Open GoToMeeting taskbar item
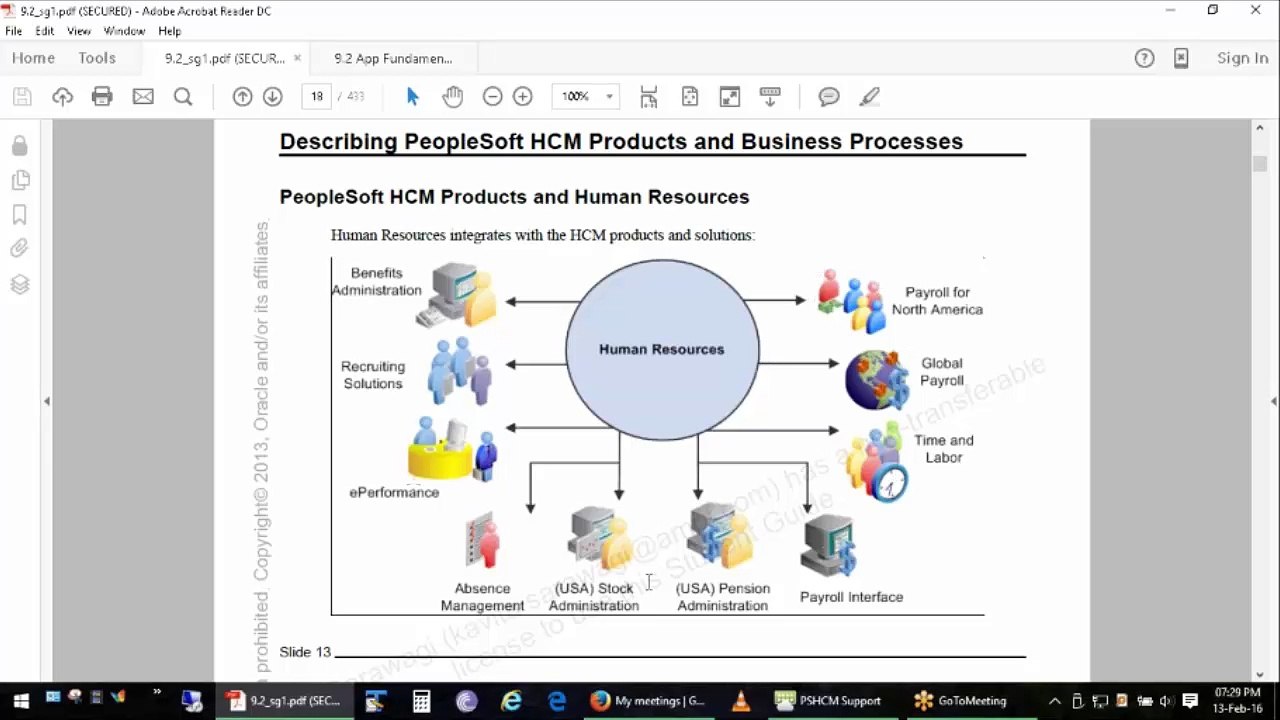This screenshot has width=1280, height=720. click(x=961, y=701)
